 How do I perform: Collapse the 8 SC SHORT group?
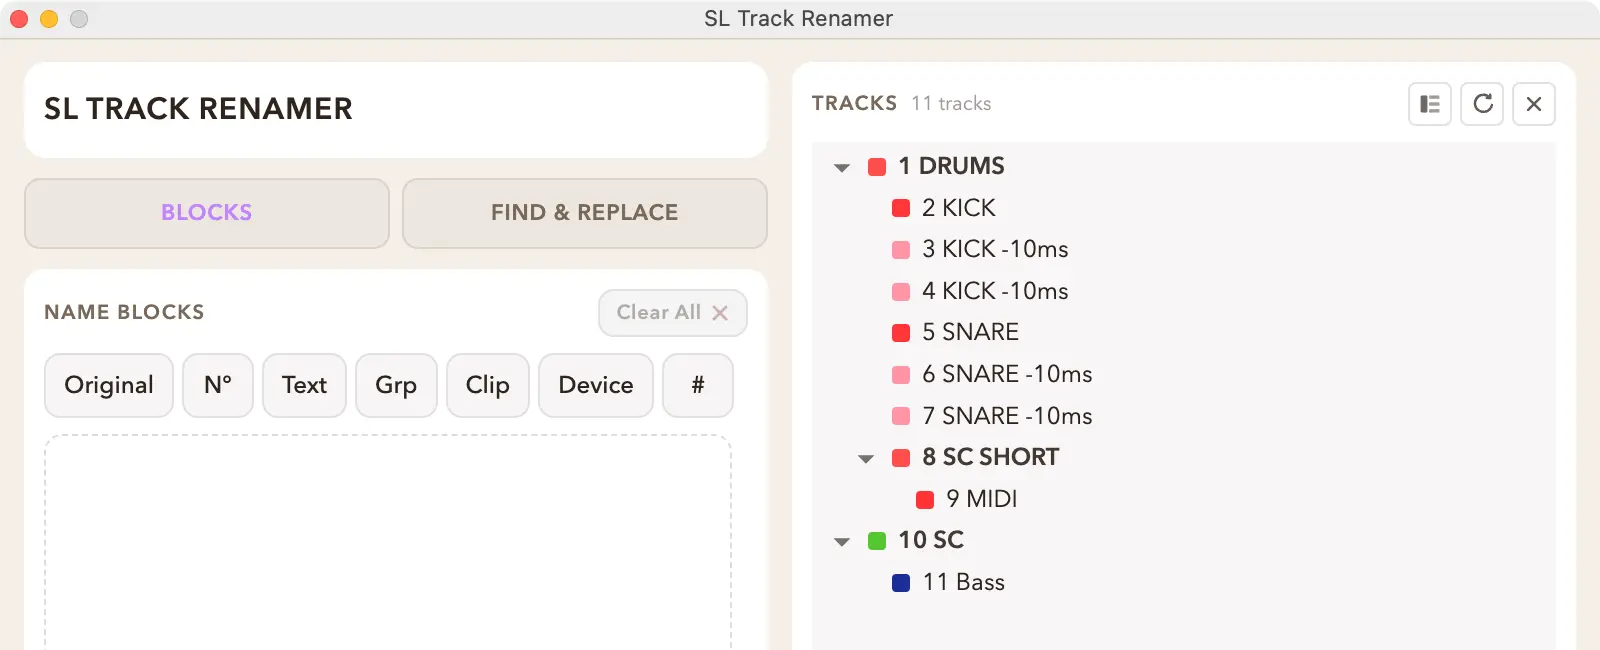pos(866,459)
